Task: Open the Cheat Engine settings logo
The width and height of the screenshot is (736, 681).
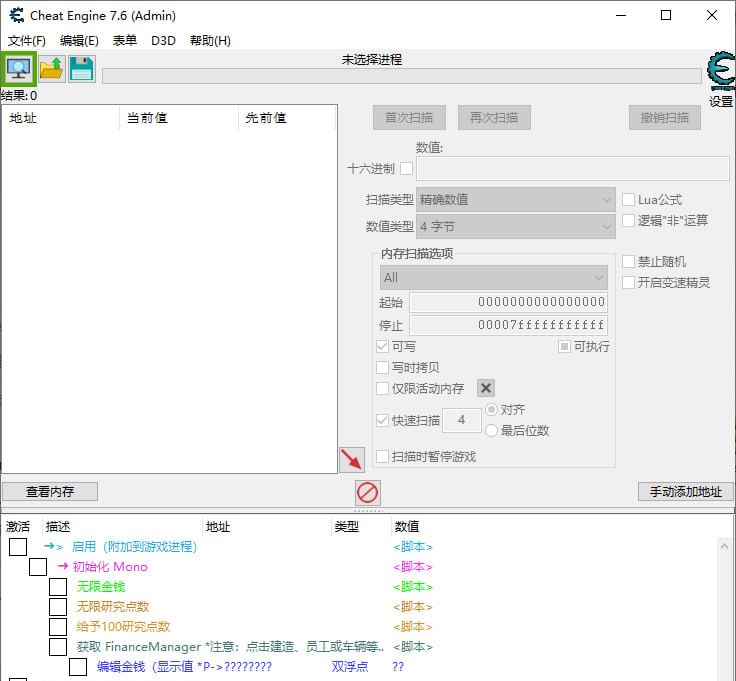Action: pos(721,71)
